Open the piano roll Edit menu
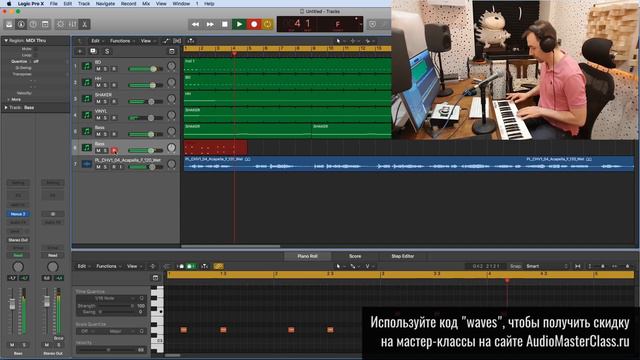The width and height of the screenshot is (640, 360). (x=84, y=266)
